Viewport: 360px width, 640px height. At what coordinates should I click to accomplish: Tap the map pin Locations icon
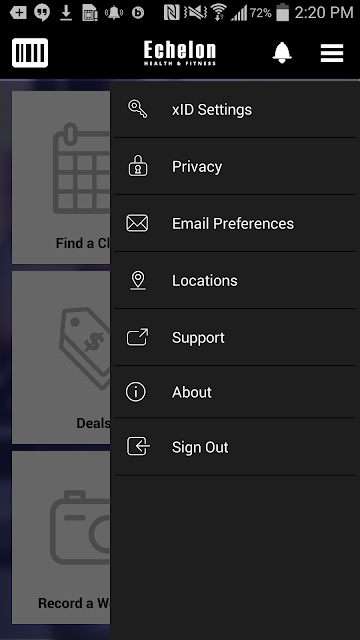click(x=138, y=280)
